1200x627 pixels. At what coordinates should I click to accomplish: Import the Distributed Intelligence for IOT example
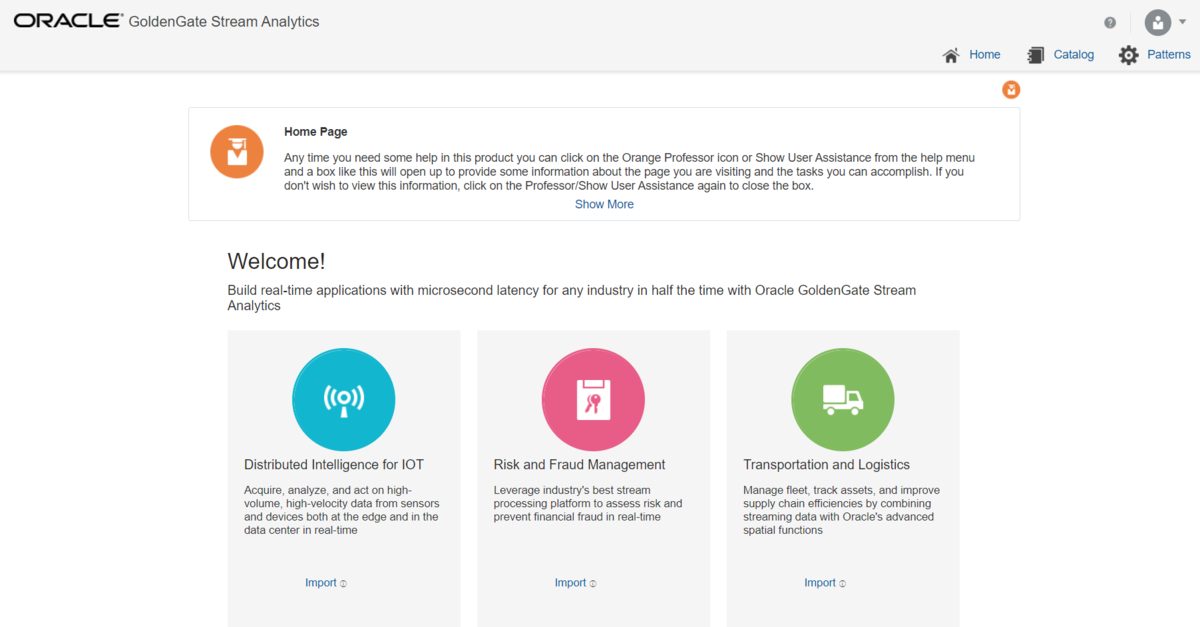pyautogui.click(x=321, y=583)
